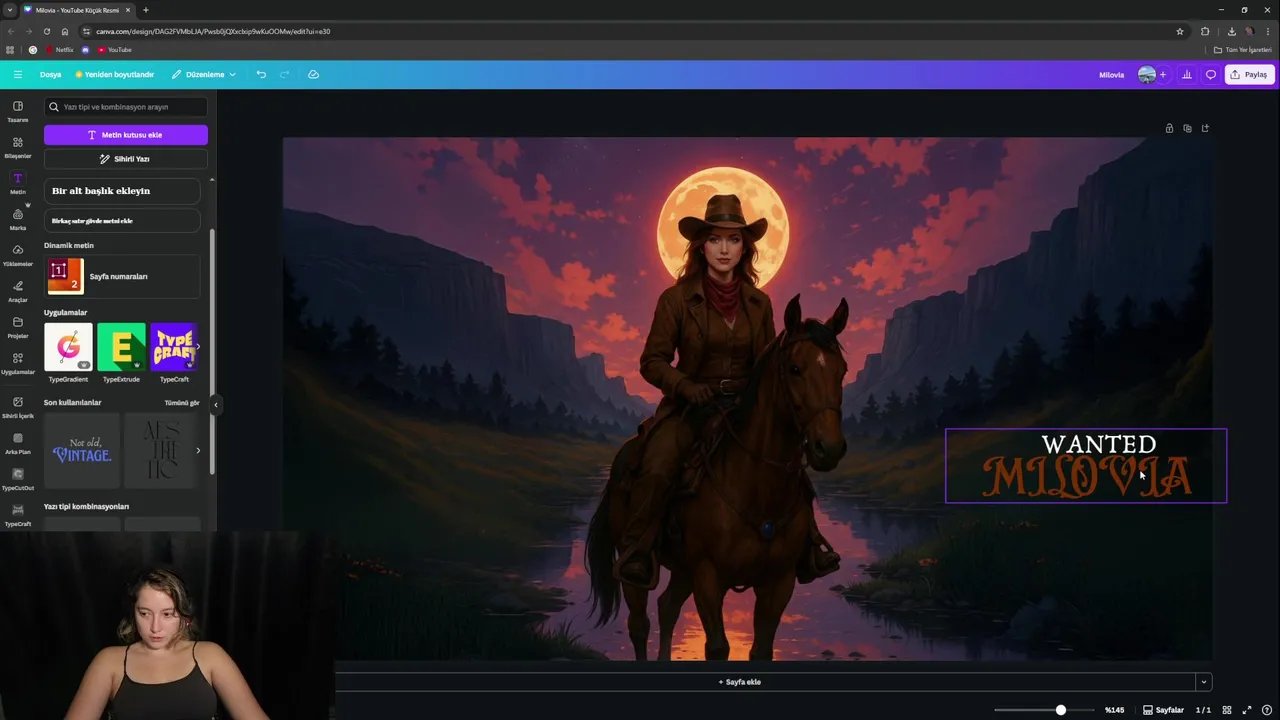Open the Canva hamburger menu
1280x720 pixels.
coord(17,74)
